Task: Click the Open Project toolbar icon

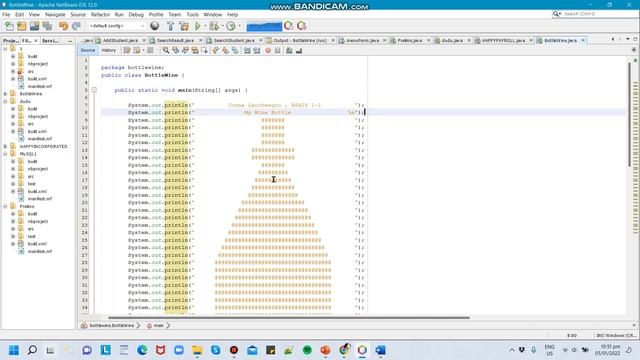Action: pyautogui.click(x=34, y=26)
